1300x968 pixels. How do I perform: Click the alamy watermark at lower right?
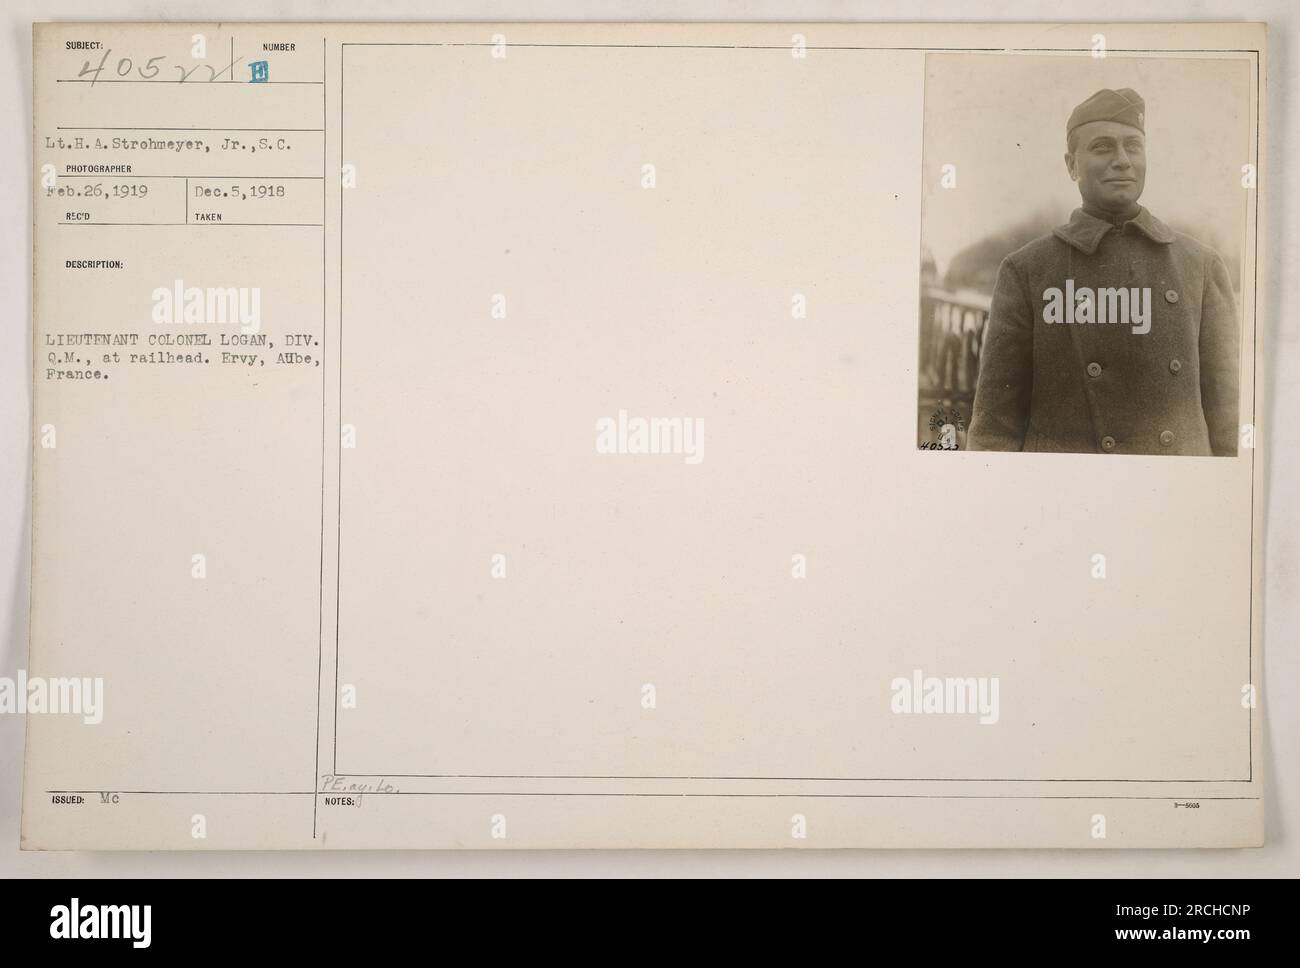(x=944, y=694)
